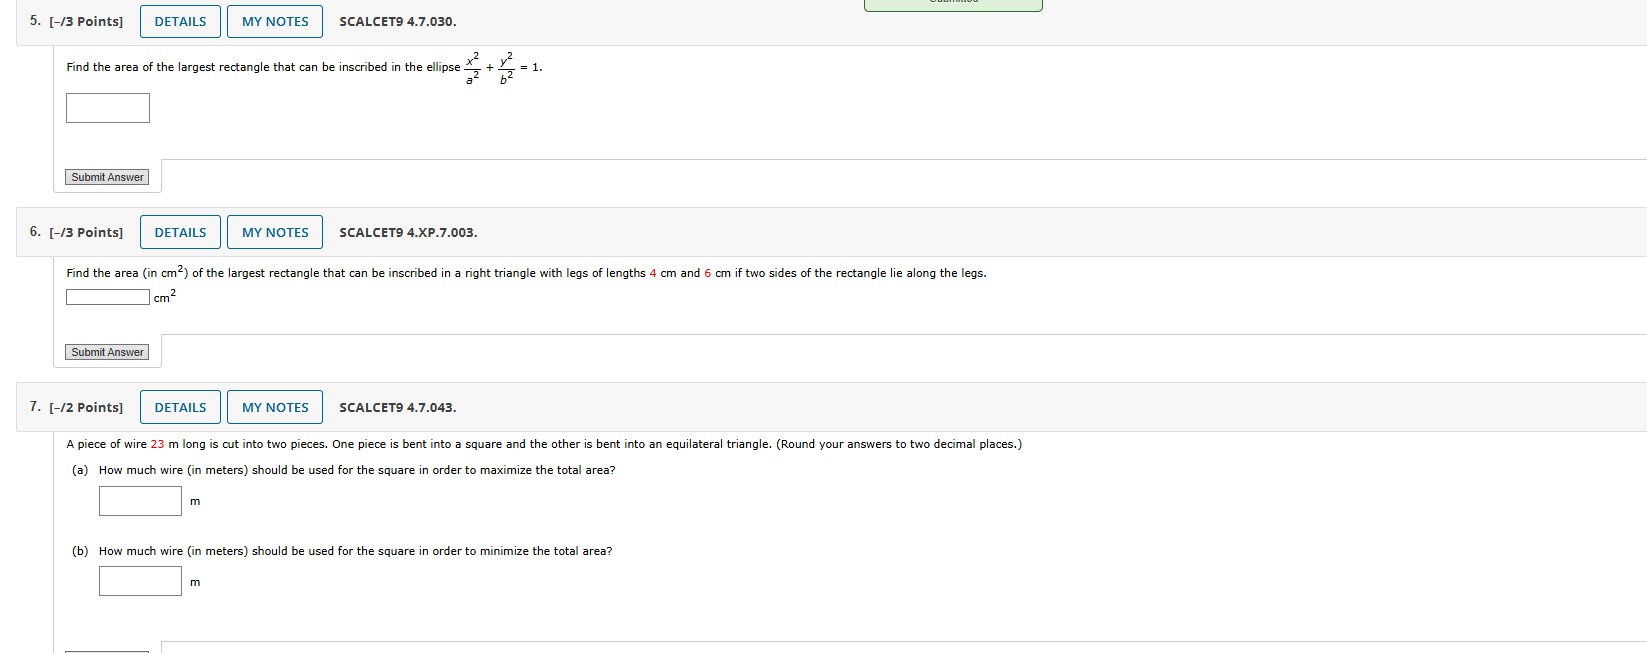1647x653 pixels.
Task: Expand DETAILS for question 7
Action: (x=180, y=408)
